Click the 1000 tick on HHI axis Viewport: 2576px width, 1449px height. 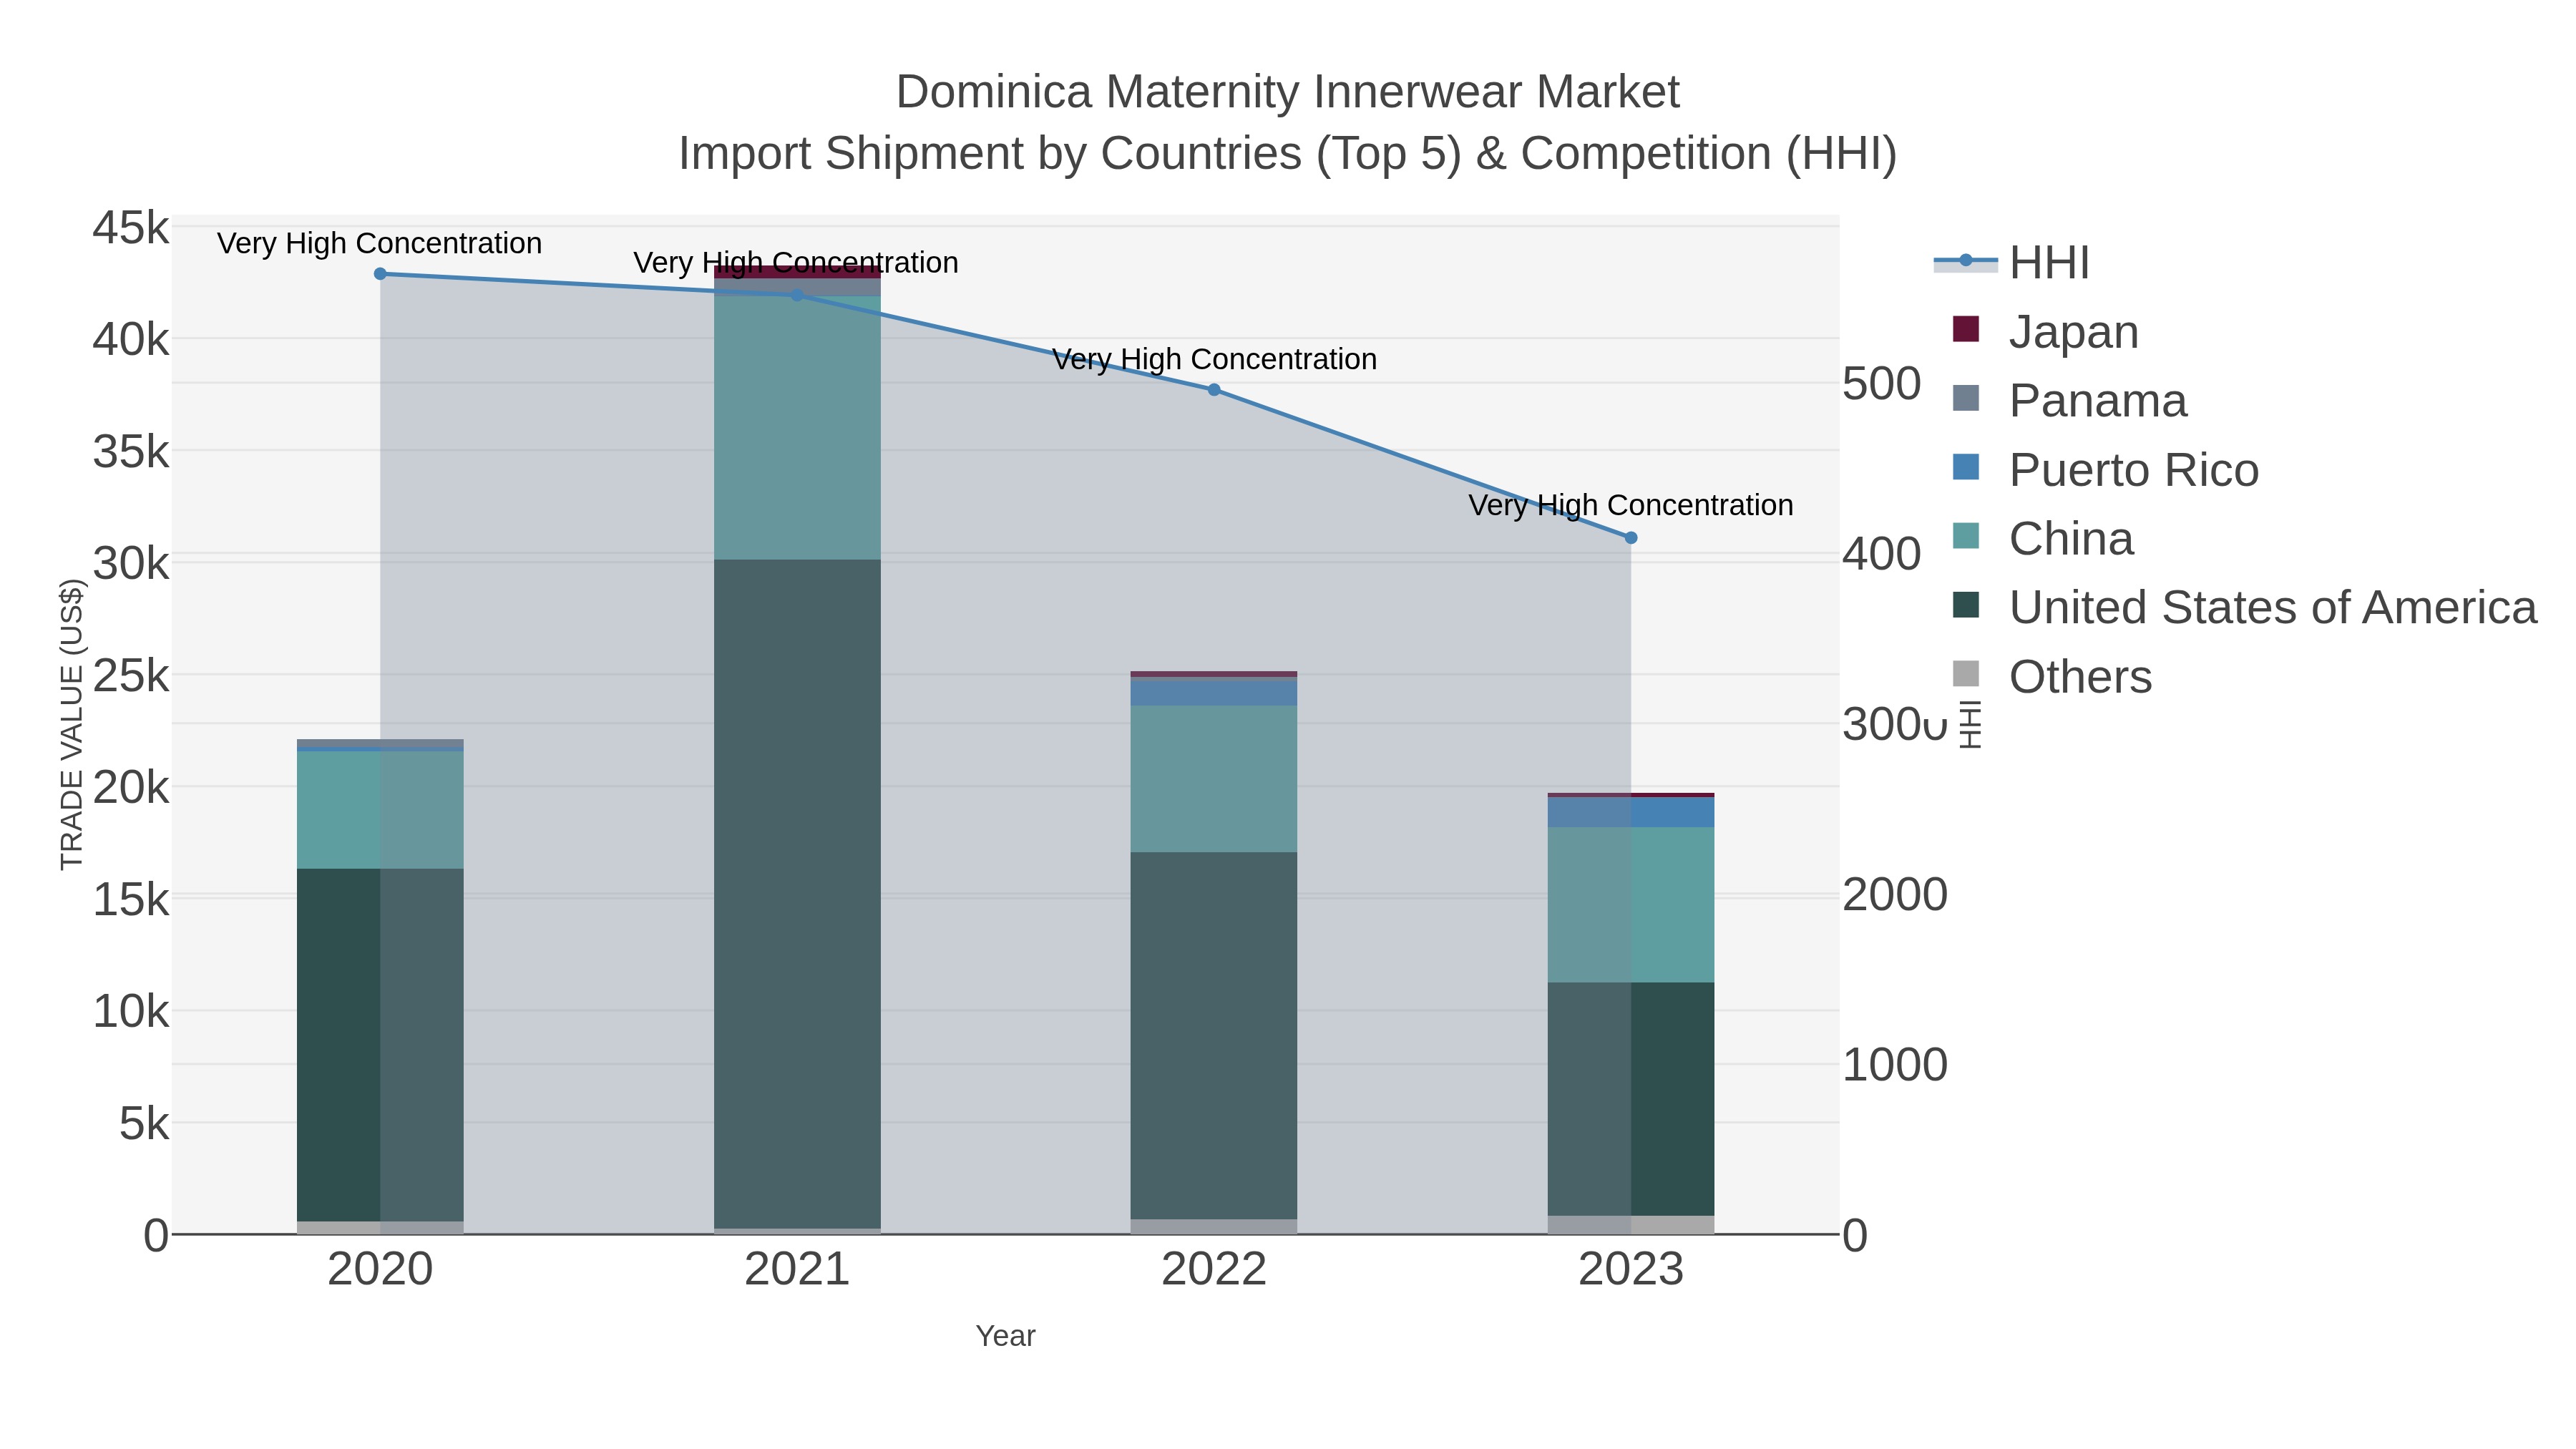pos(1895,1065)
